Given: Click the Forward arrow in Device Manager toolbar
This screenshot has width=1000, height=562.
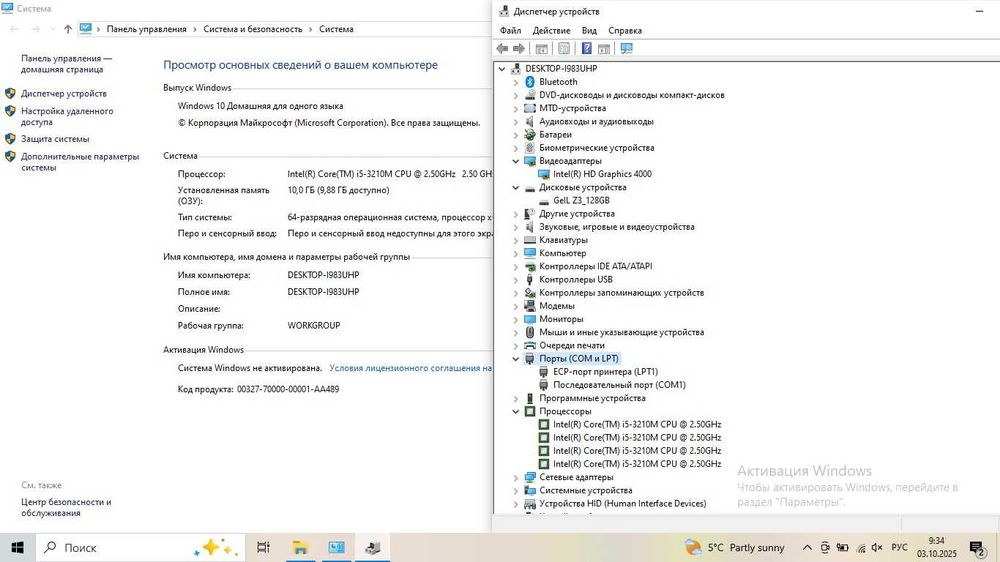Looking at the screenshot, I should pyautogui.click(x=519, y=48).
